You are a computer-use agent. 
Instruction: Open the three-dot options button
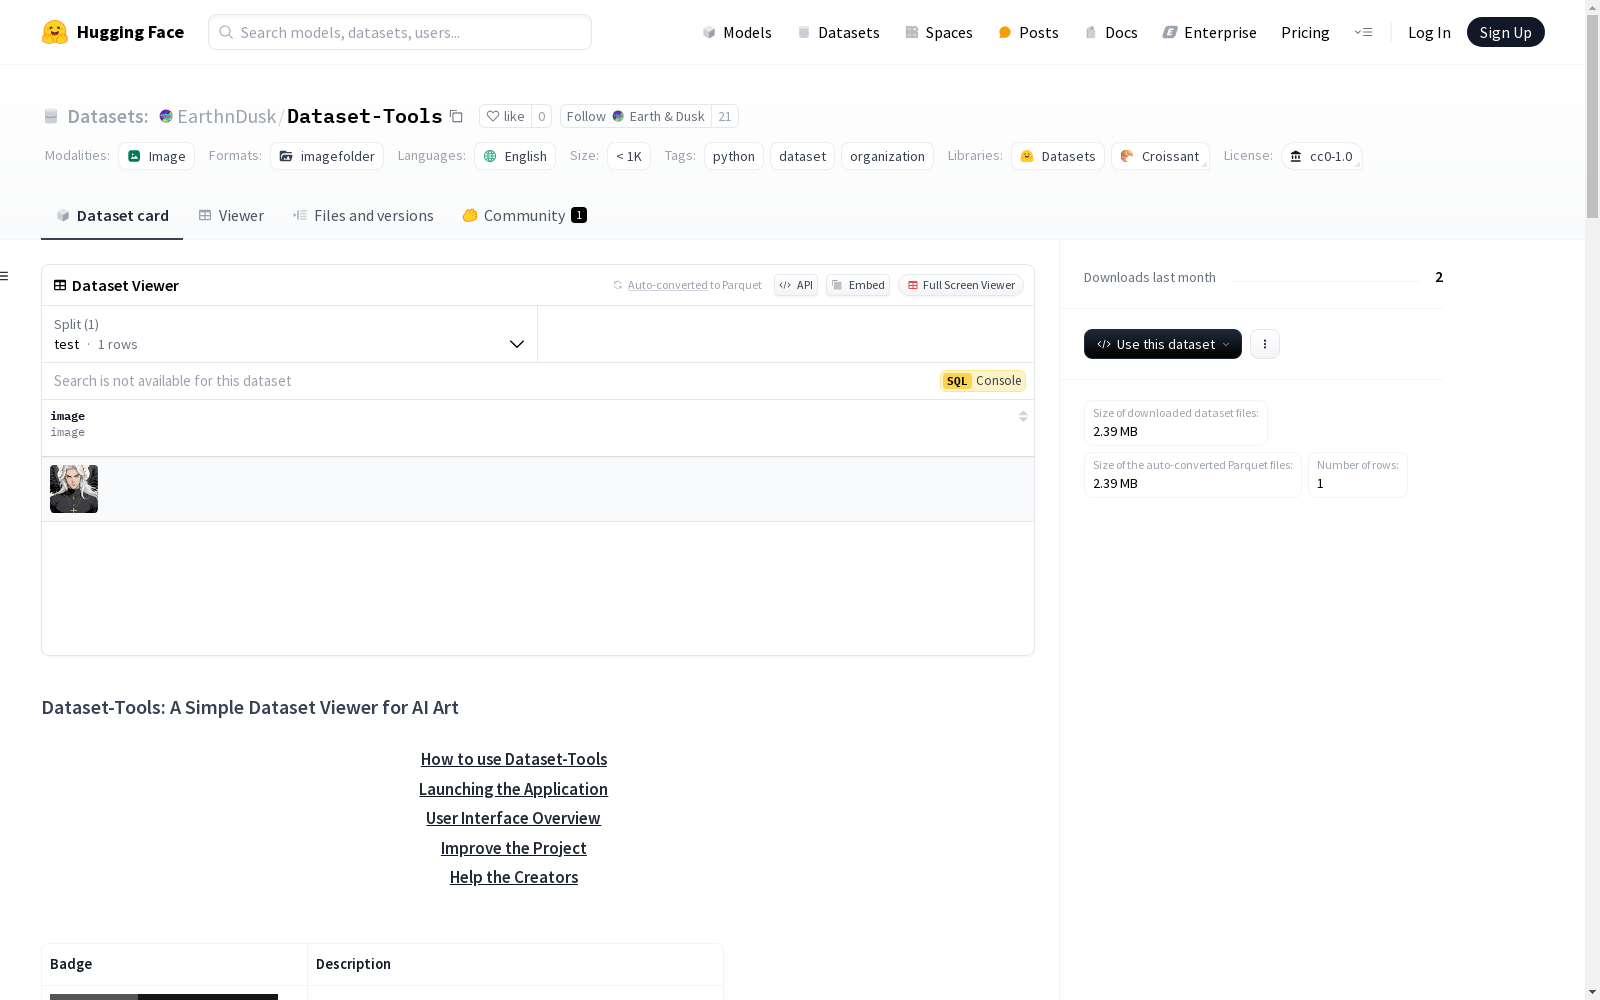(1265, 344)
